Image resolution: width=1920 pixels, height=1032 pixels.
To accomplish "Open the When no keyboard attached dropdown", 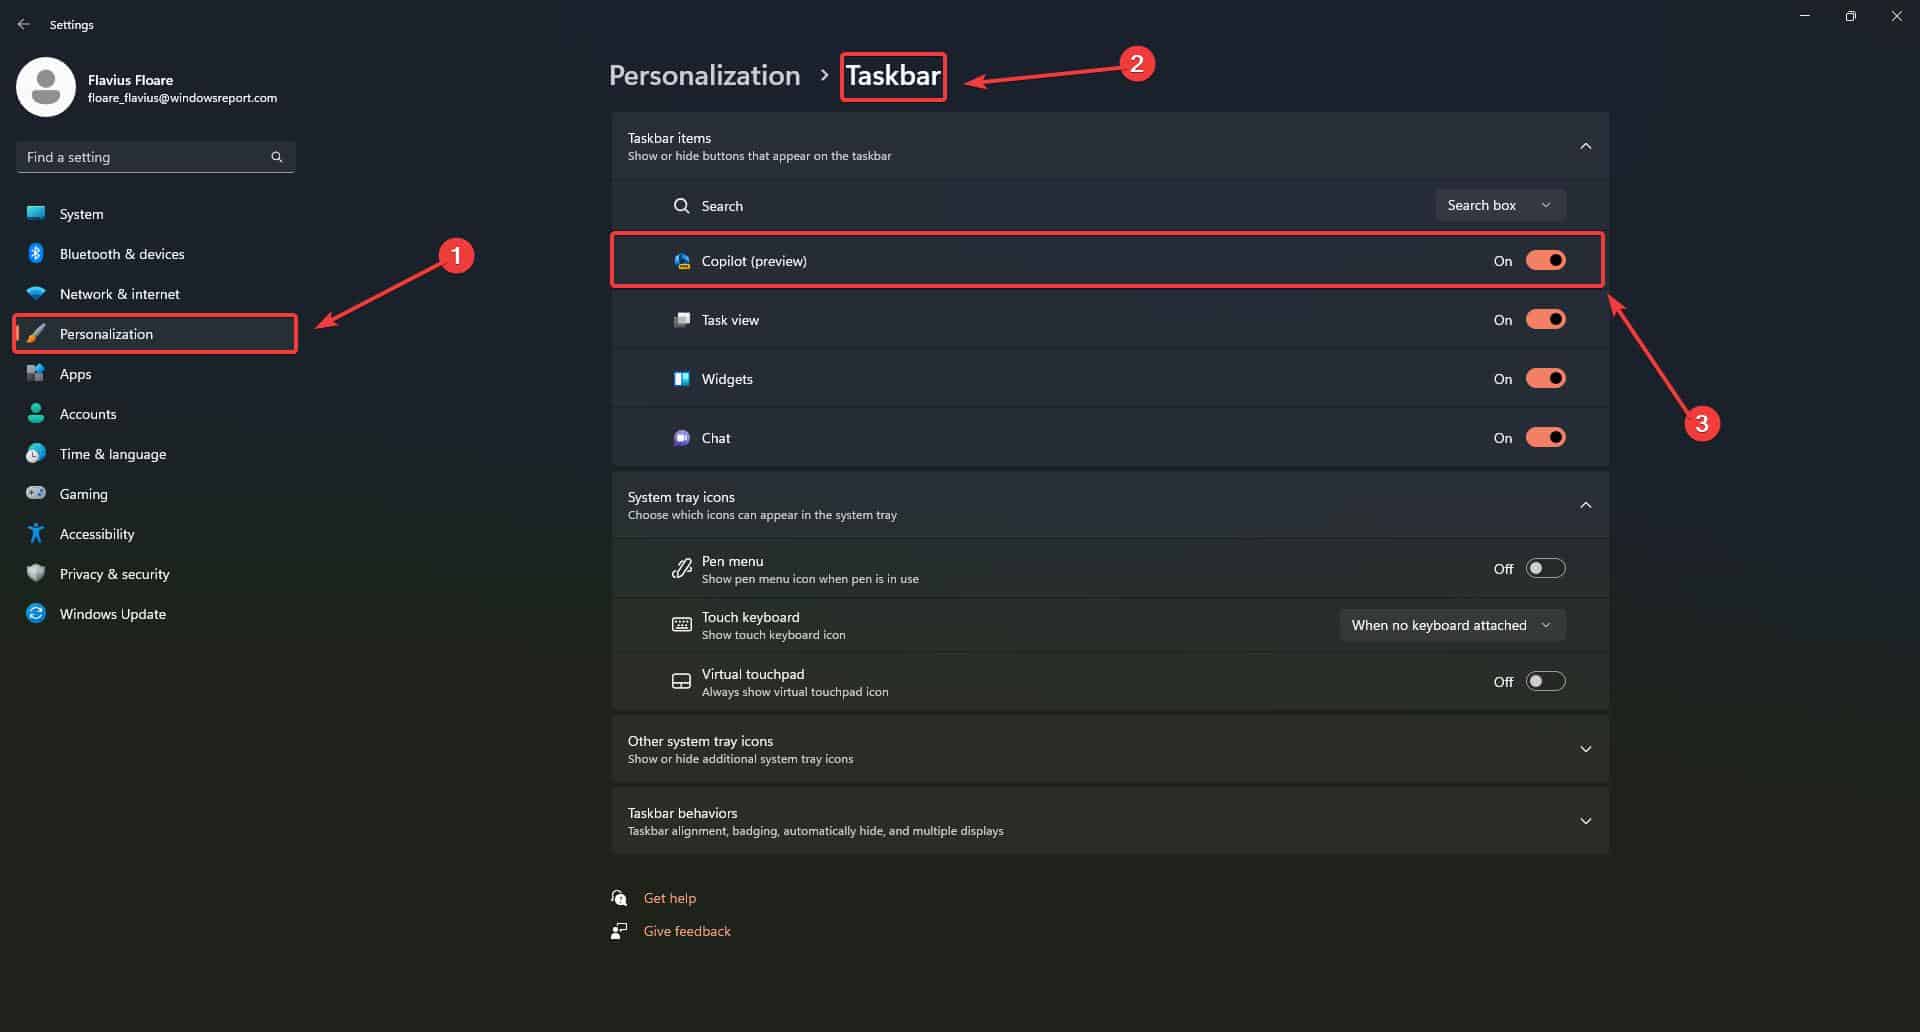I will (x=1452, y=625).
